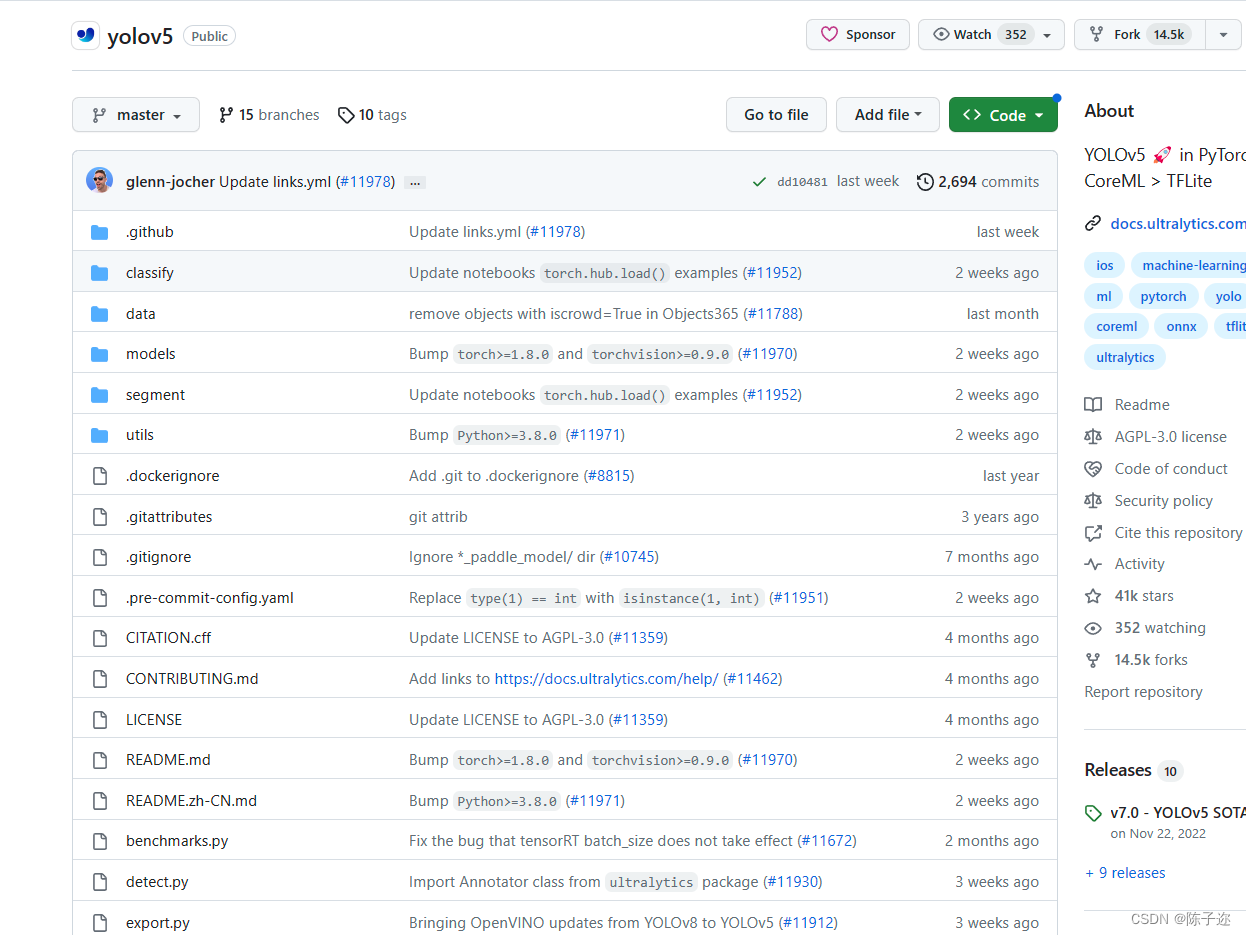Click the Code of conduct heart icon
1246x935 pixels.
coord(1093,469)
